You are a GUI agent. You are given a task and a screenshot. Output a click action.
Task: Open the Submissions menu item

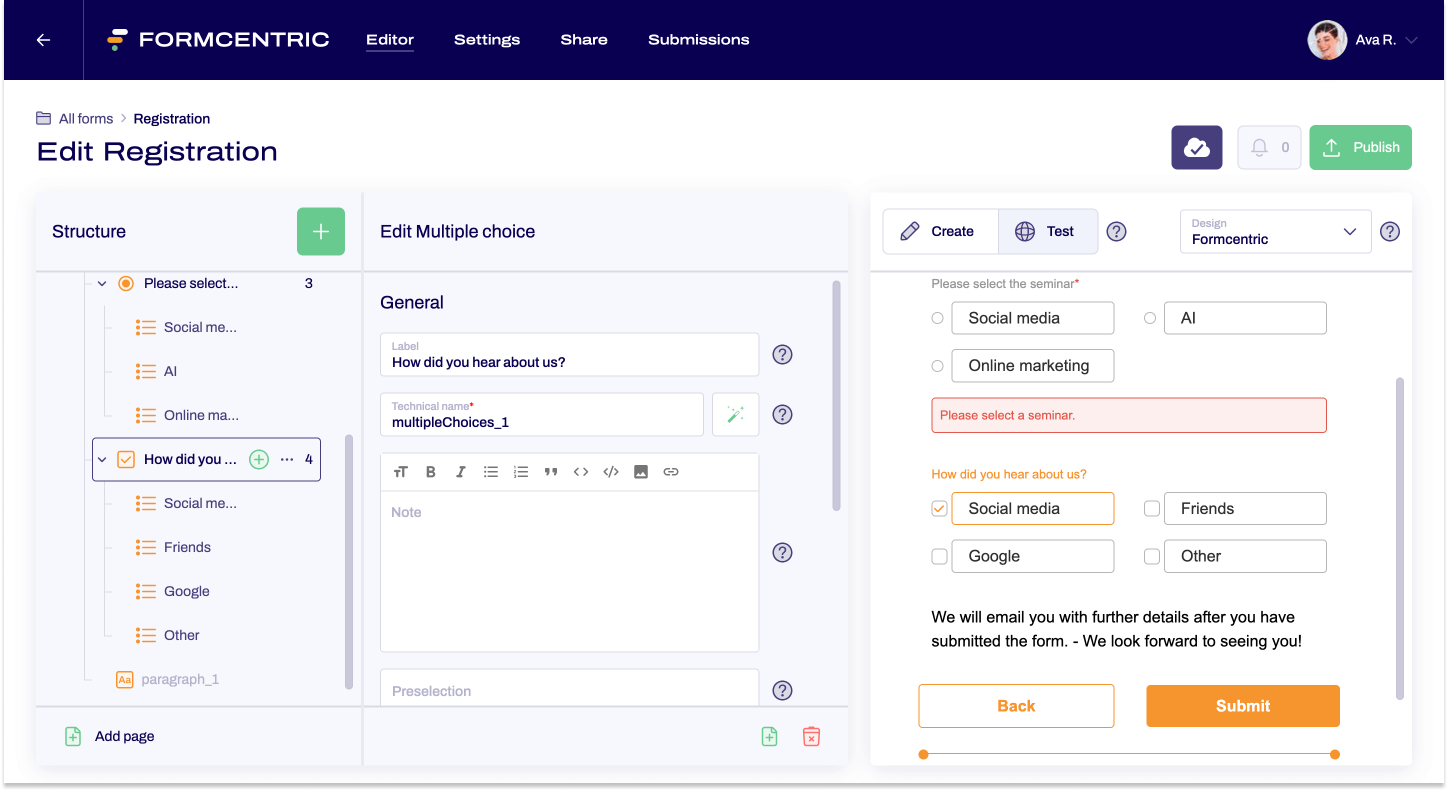[x=698, y=40]
